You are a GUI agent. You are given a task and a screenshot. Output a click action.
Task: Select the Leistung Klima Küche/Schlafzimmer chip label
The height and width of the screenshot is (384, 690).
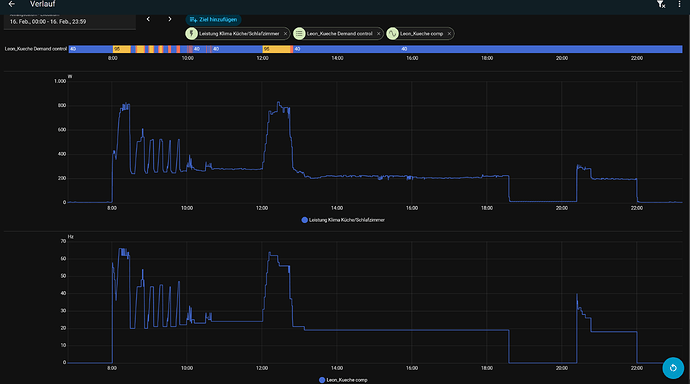[x=239, y=33]
